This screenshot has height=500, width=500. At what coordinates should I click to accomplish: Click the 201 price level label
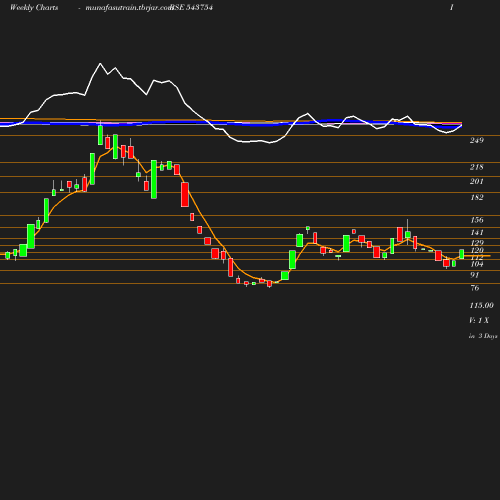click(477, 181)
